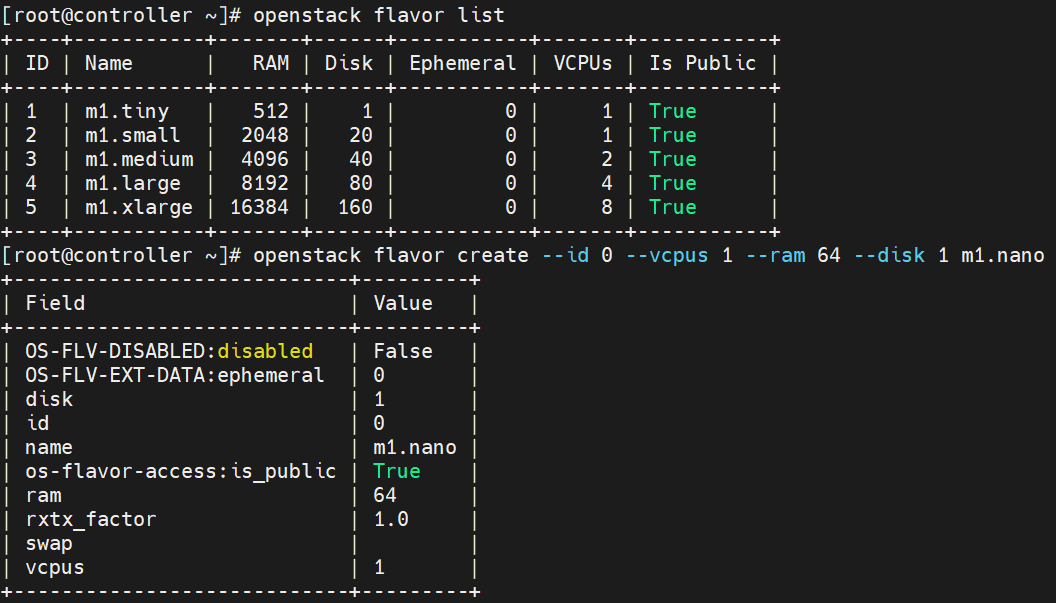Click the 'RAM' column header

[x=271, y=63]
